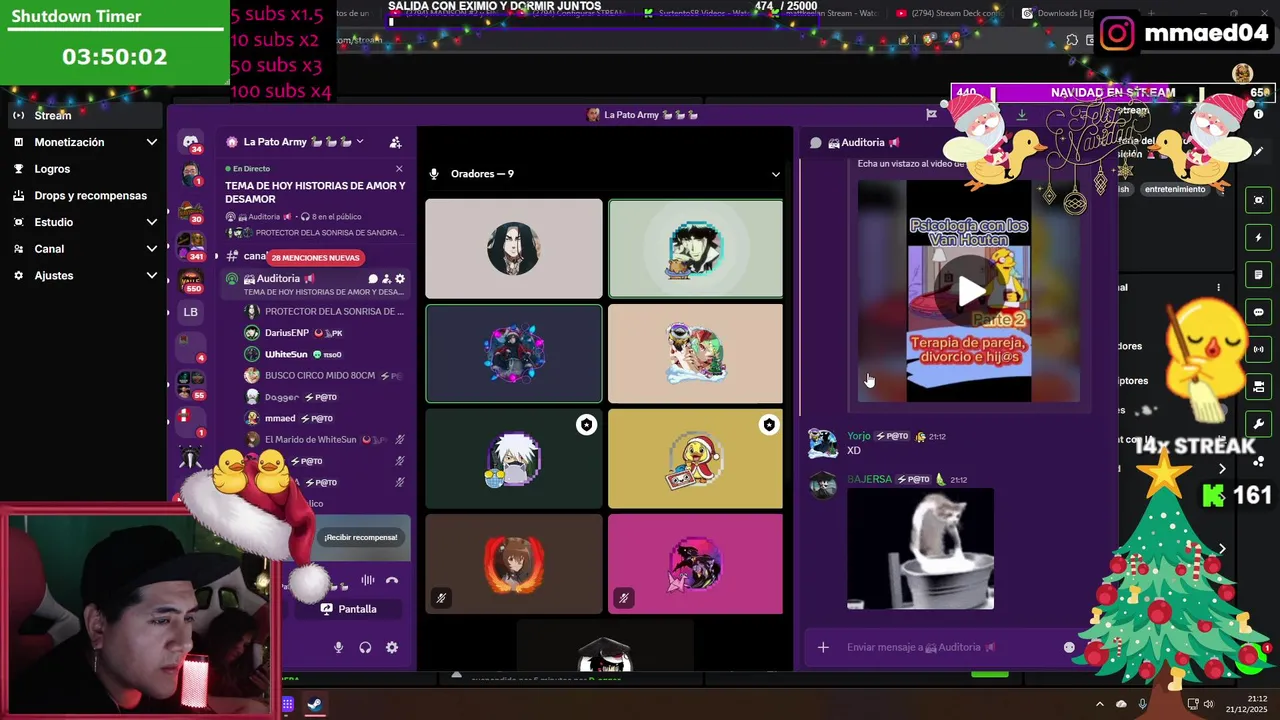Open emoji picker in message box
This screenshot has width=1280, height=720.
point(1069,647)
